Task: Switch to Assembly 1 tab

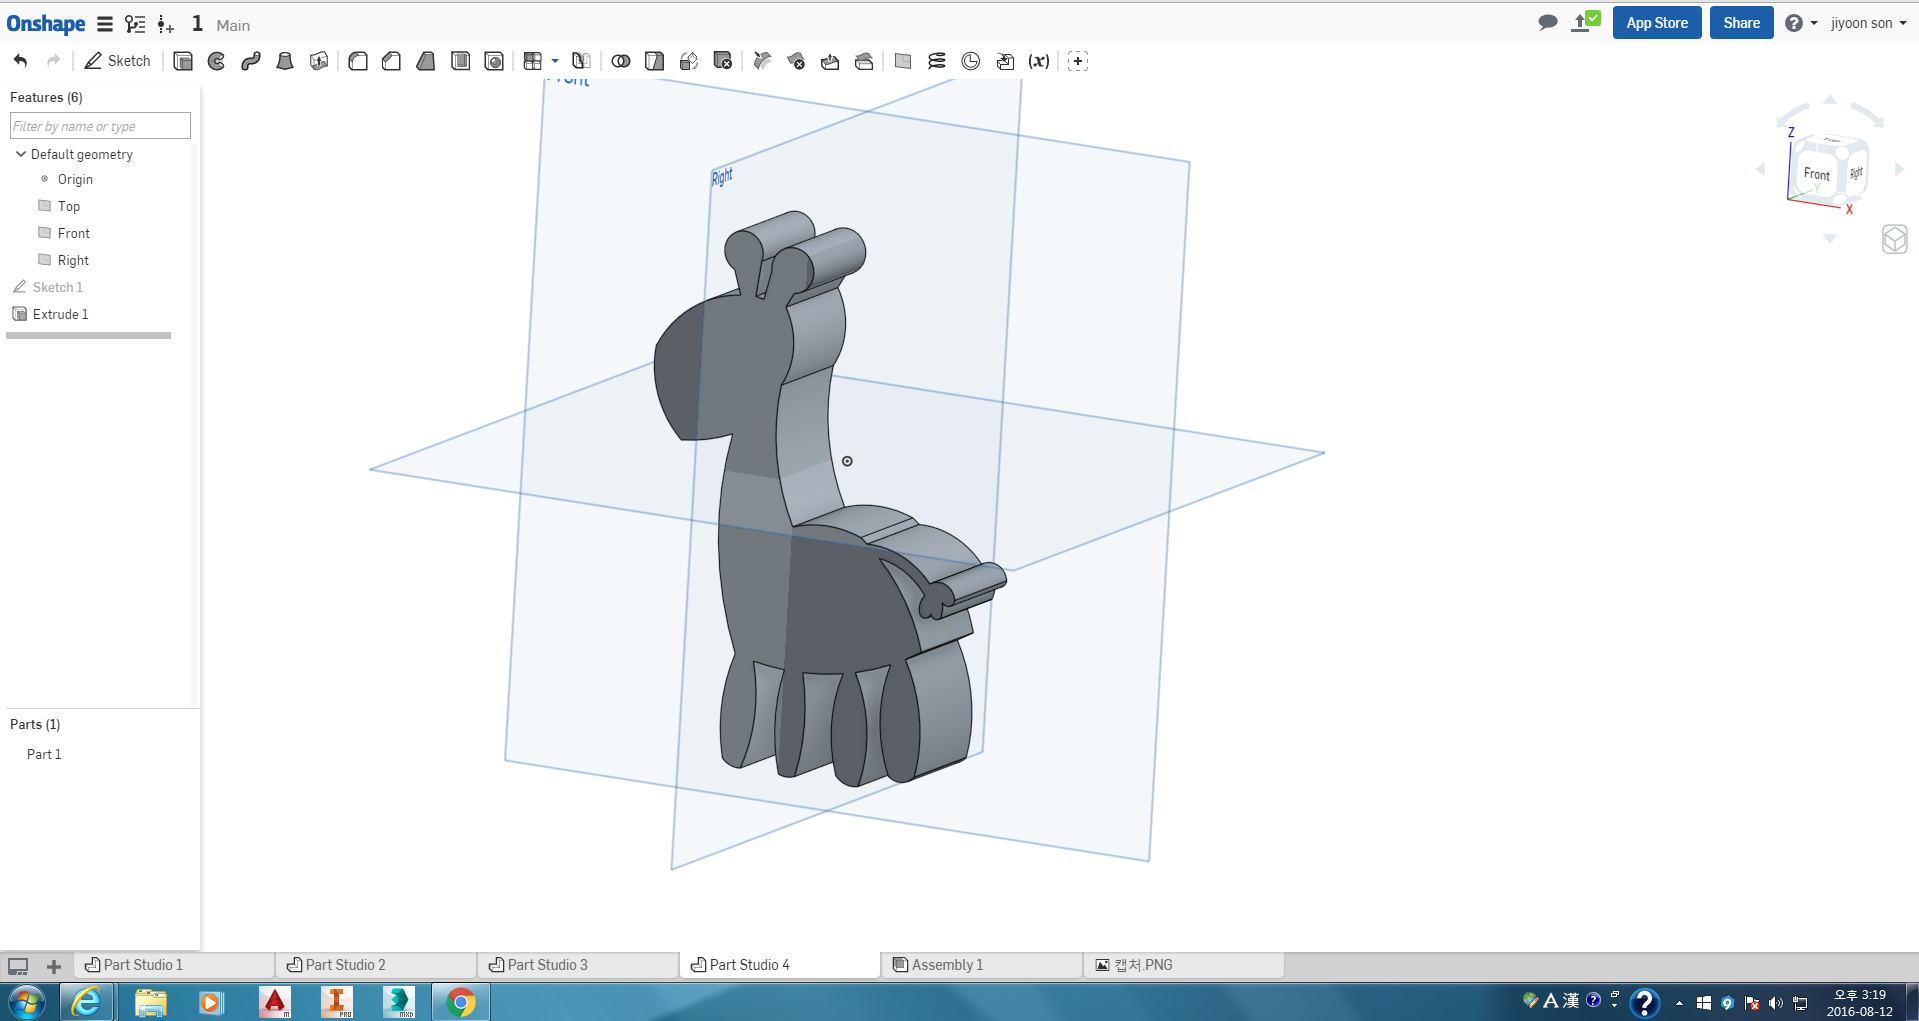Action: 983,965
